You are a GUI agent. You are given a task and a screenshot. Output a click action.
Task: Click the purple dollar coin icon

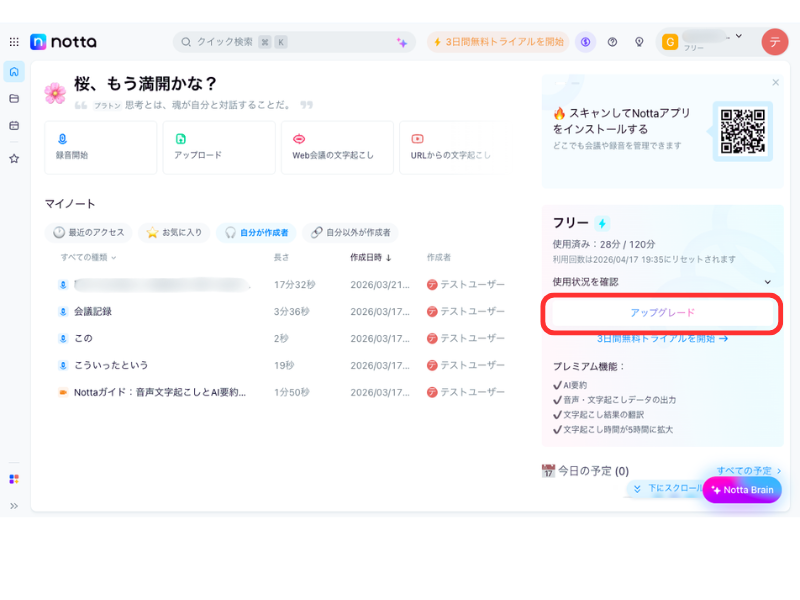pos(585,42)
